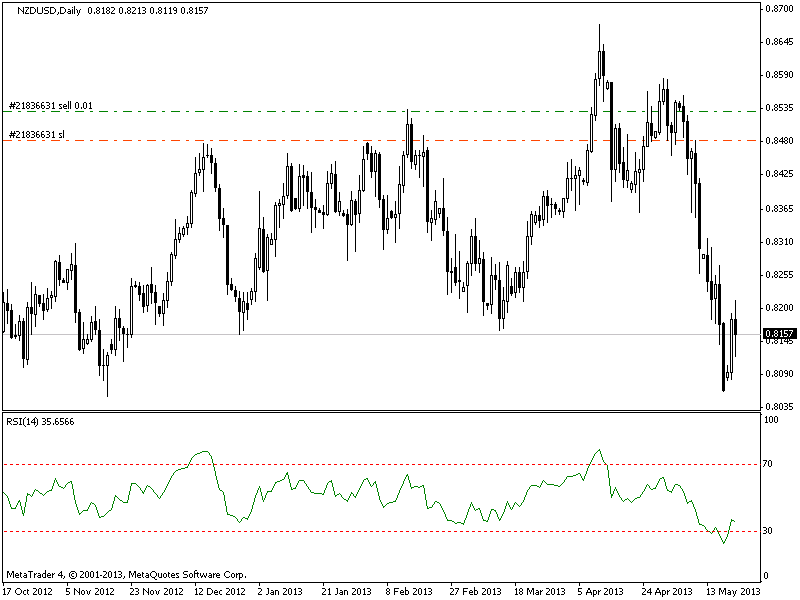The height and width of the screenshot is (600, 800).
Task: Click the NZDUSD,Daily chart title text
Action: pos(49,11)
